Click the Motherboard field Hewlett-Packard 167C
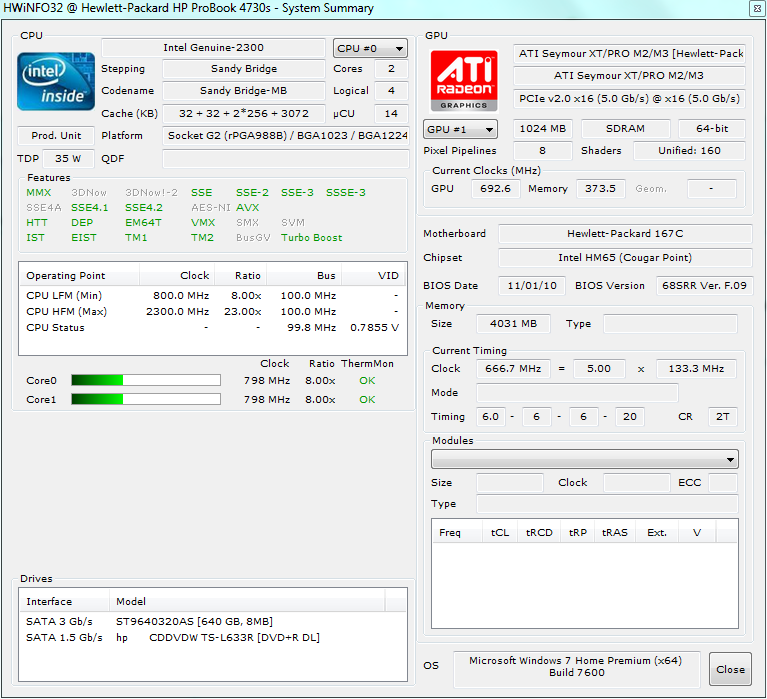Screen dimensions: 767x699 [625, 234]
